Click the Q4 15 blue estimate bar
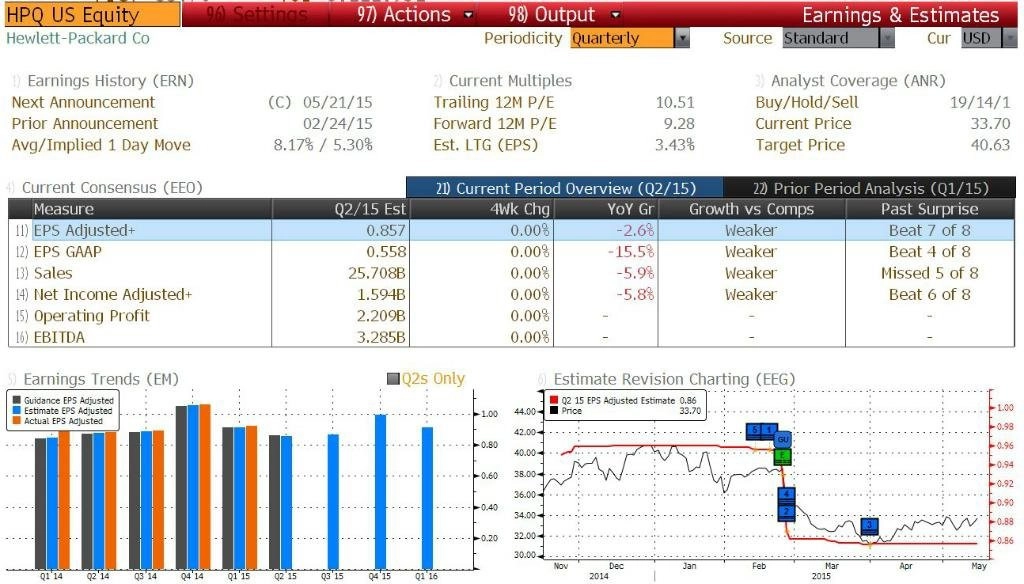The image size is (1024, 584). click(x=380, y=492)
